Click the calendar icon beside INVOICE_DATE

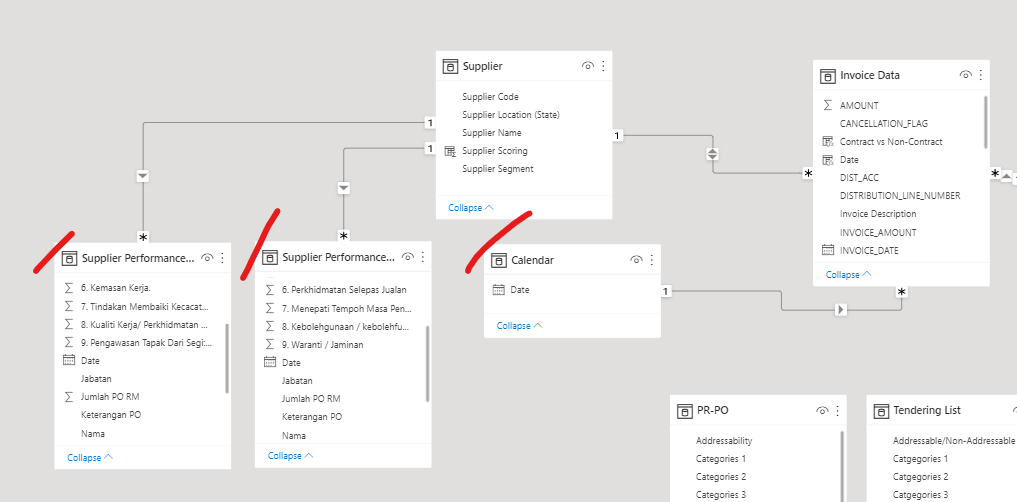(828, 250)
